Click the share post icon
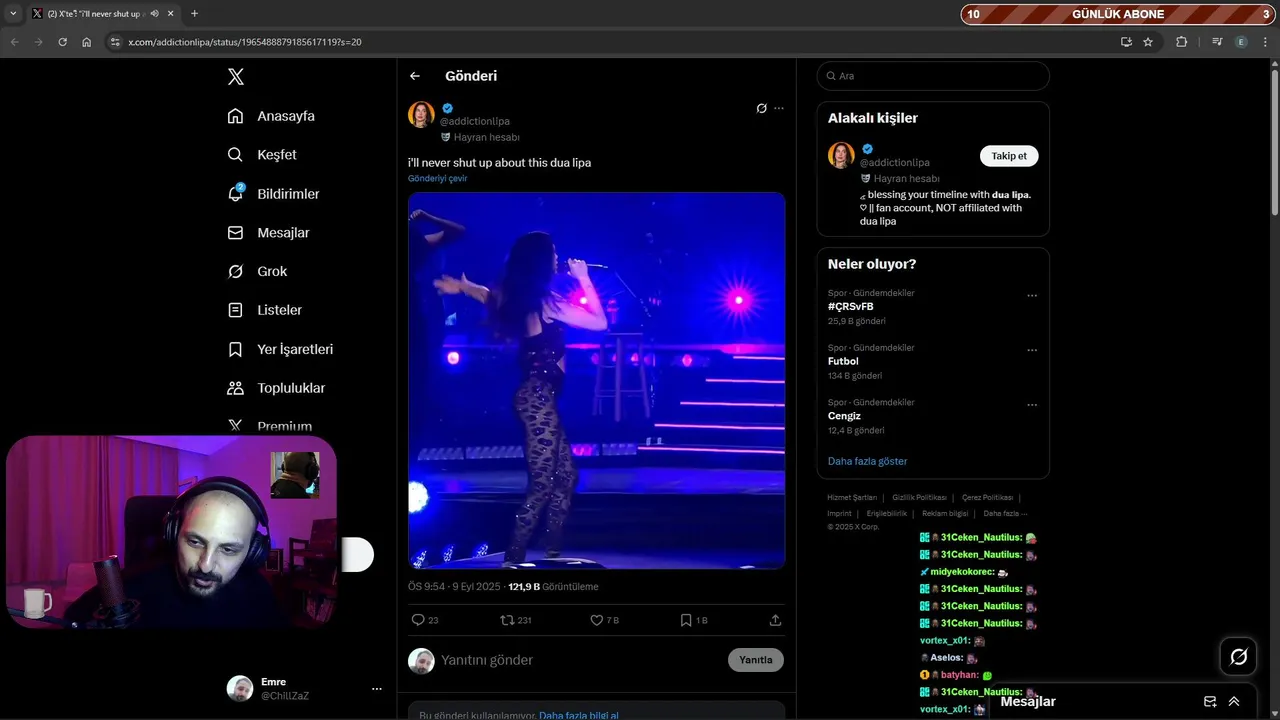The image size is (1280, 720). tap(775, 620)
